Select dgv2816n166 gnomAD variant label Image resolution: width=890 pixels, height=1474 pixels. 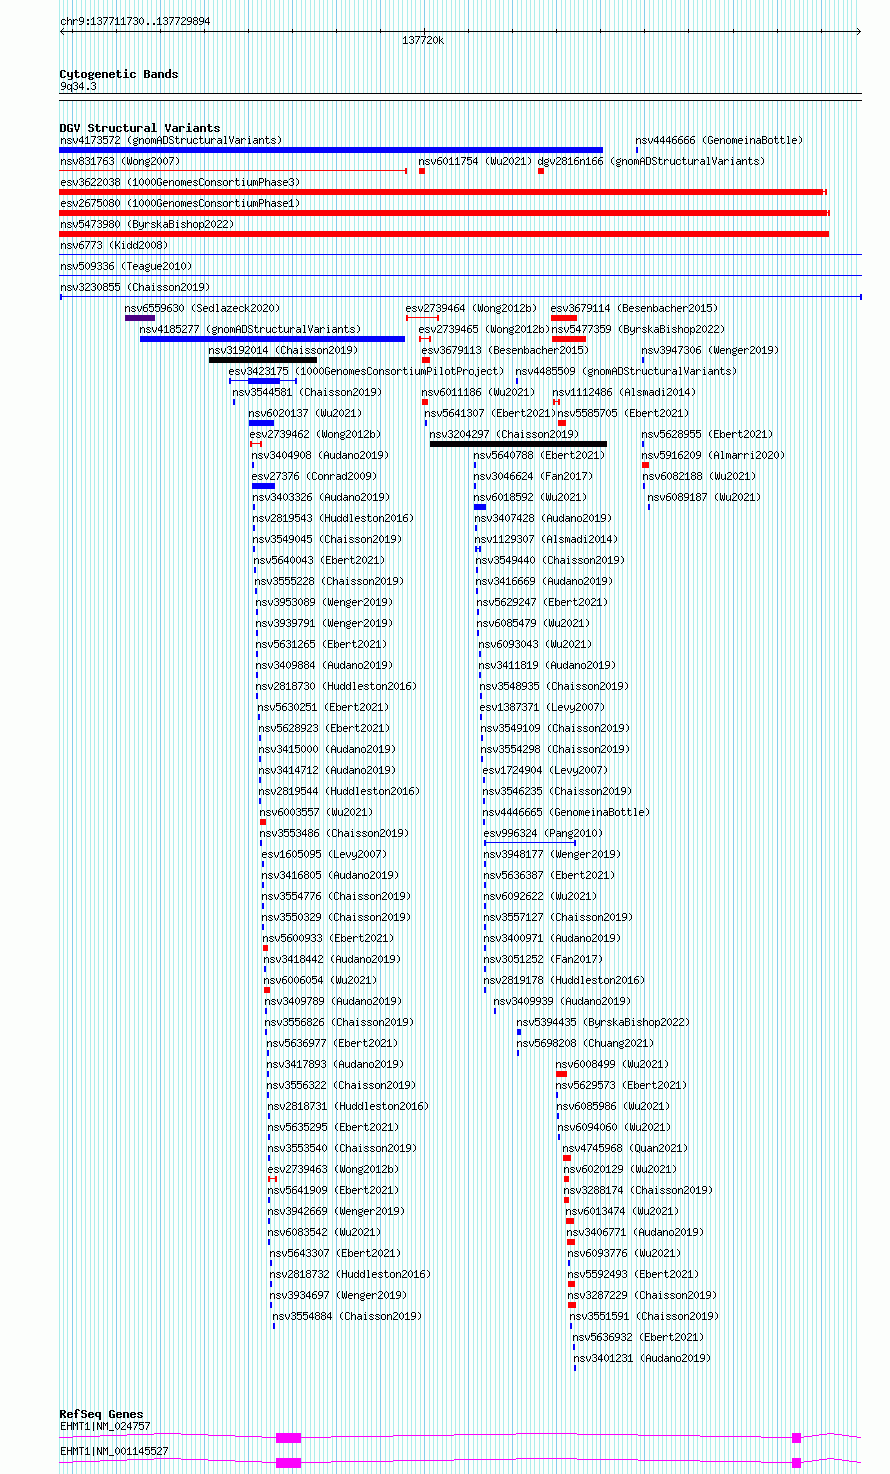651,162
